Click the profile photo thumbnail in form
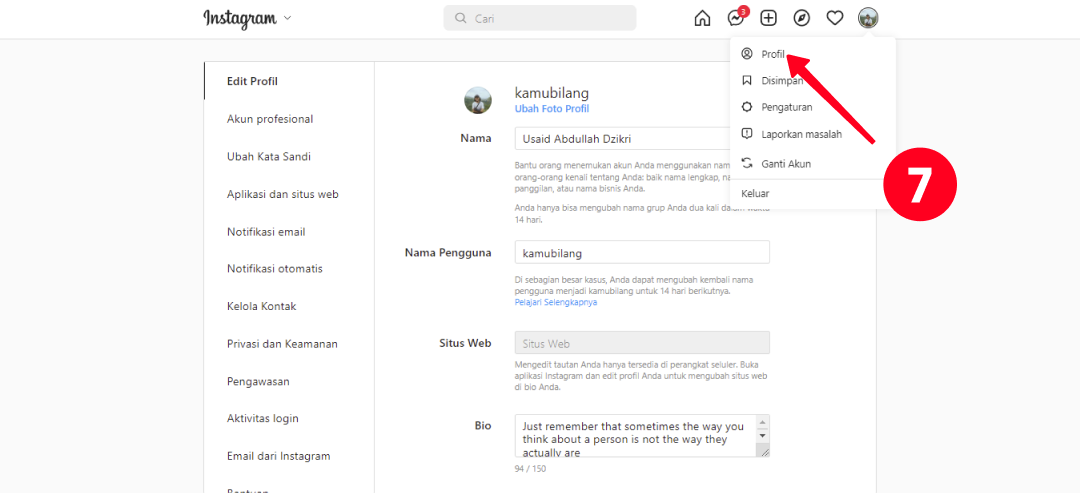1080x493 pixels. (478, 101)
